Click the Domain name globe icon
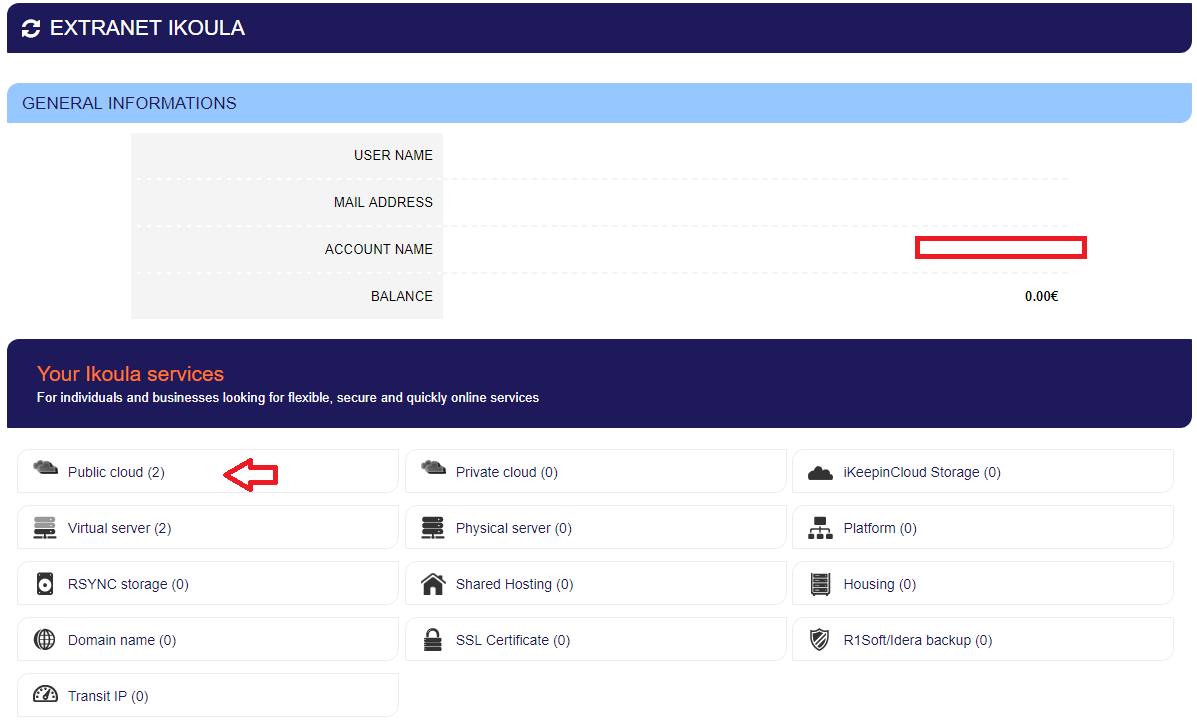 point(45,639)
